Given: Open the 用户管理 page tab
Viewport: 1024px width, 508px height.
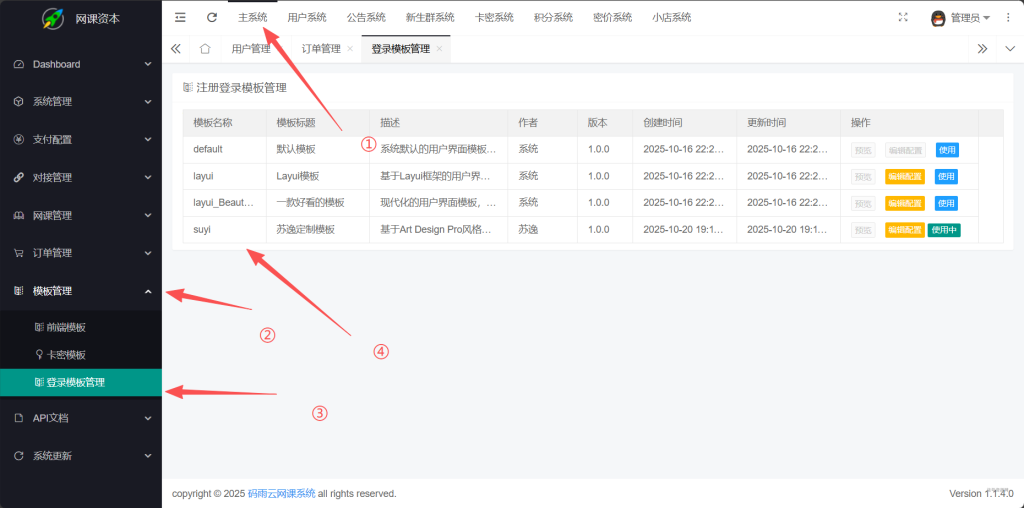Looking at the screenshot, I should pos(251,49).
